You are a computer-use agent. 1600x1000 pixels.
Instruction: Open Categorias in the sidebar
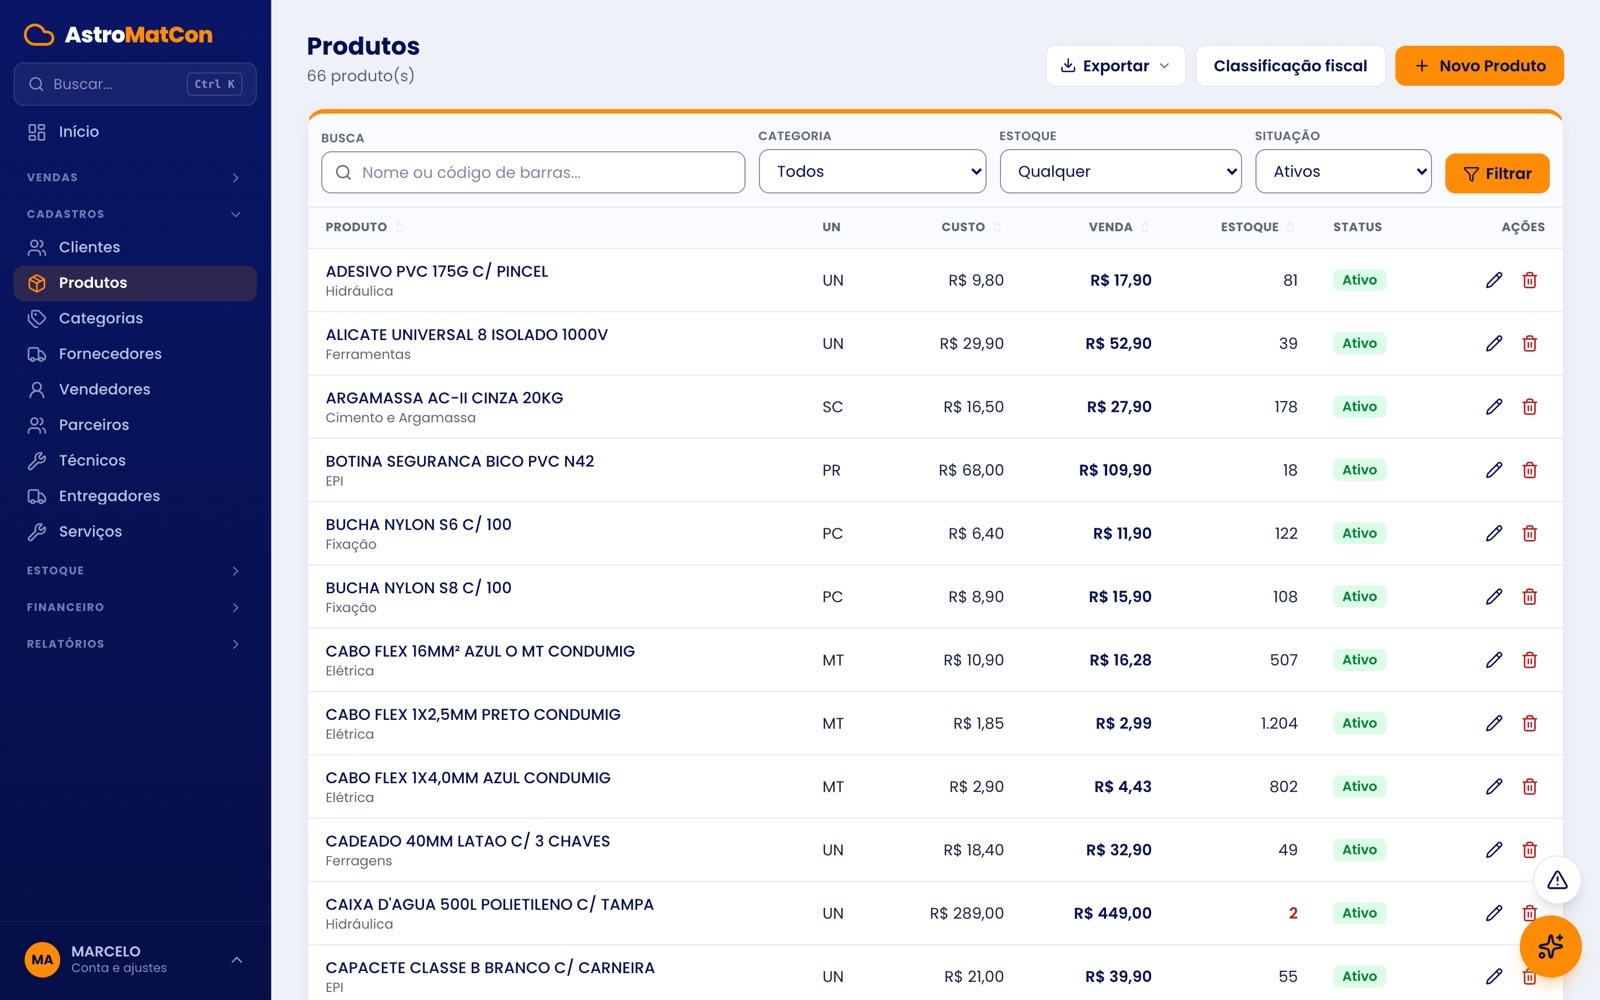(135, 318)
